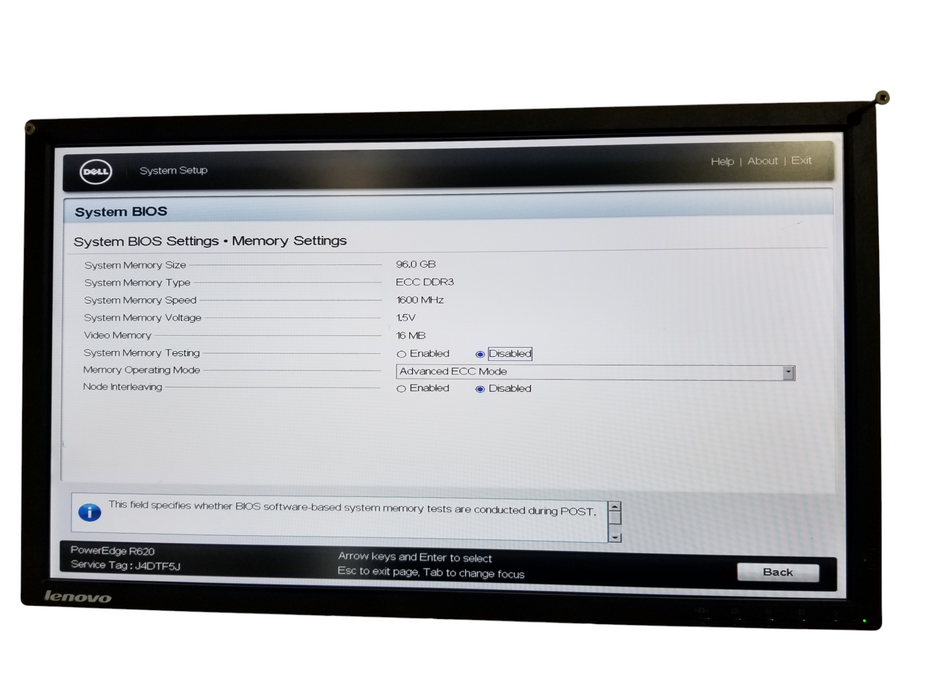Click the ECC DDR3 value

425,282
